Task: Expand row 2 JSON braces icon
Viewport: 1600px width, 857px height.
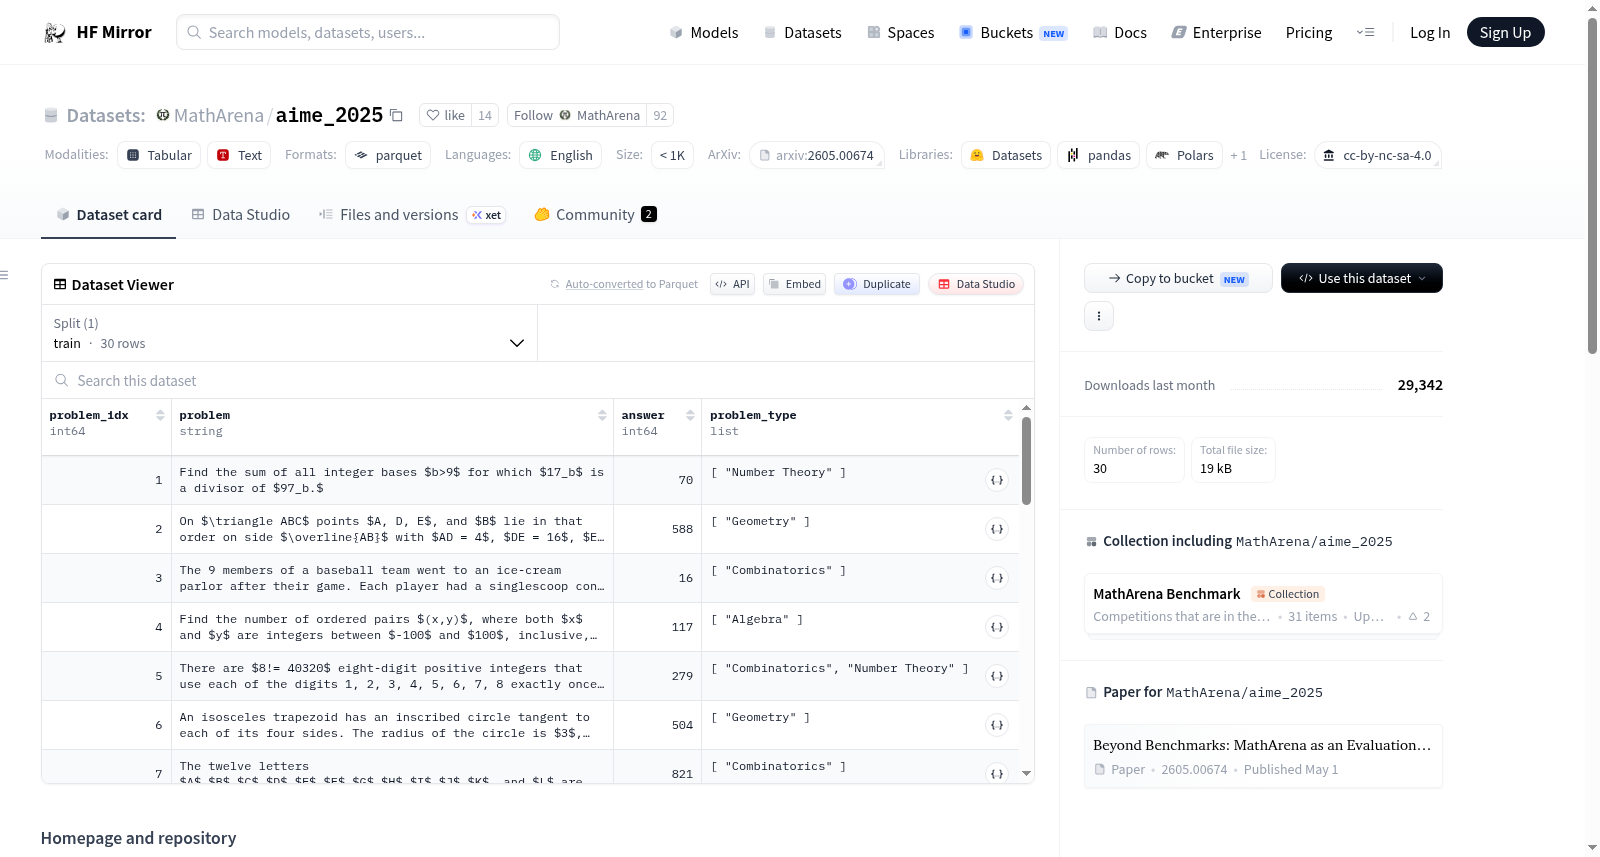Action: coord(997,529)
